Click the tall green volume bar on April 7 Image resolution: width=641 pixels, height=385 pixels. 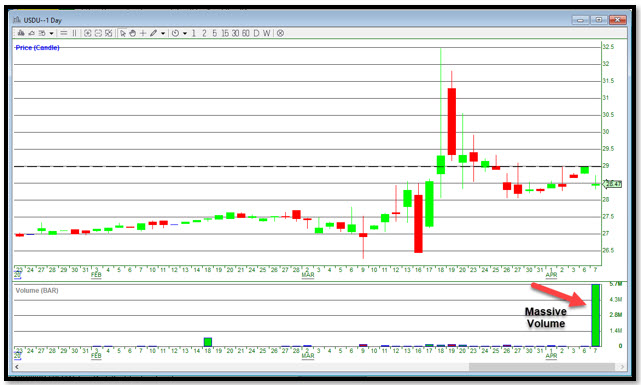coord(596,315)
